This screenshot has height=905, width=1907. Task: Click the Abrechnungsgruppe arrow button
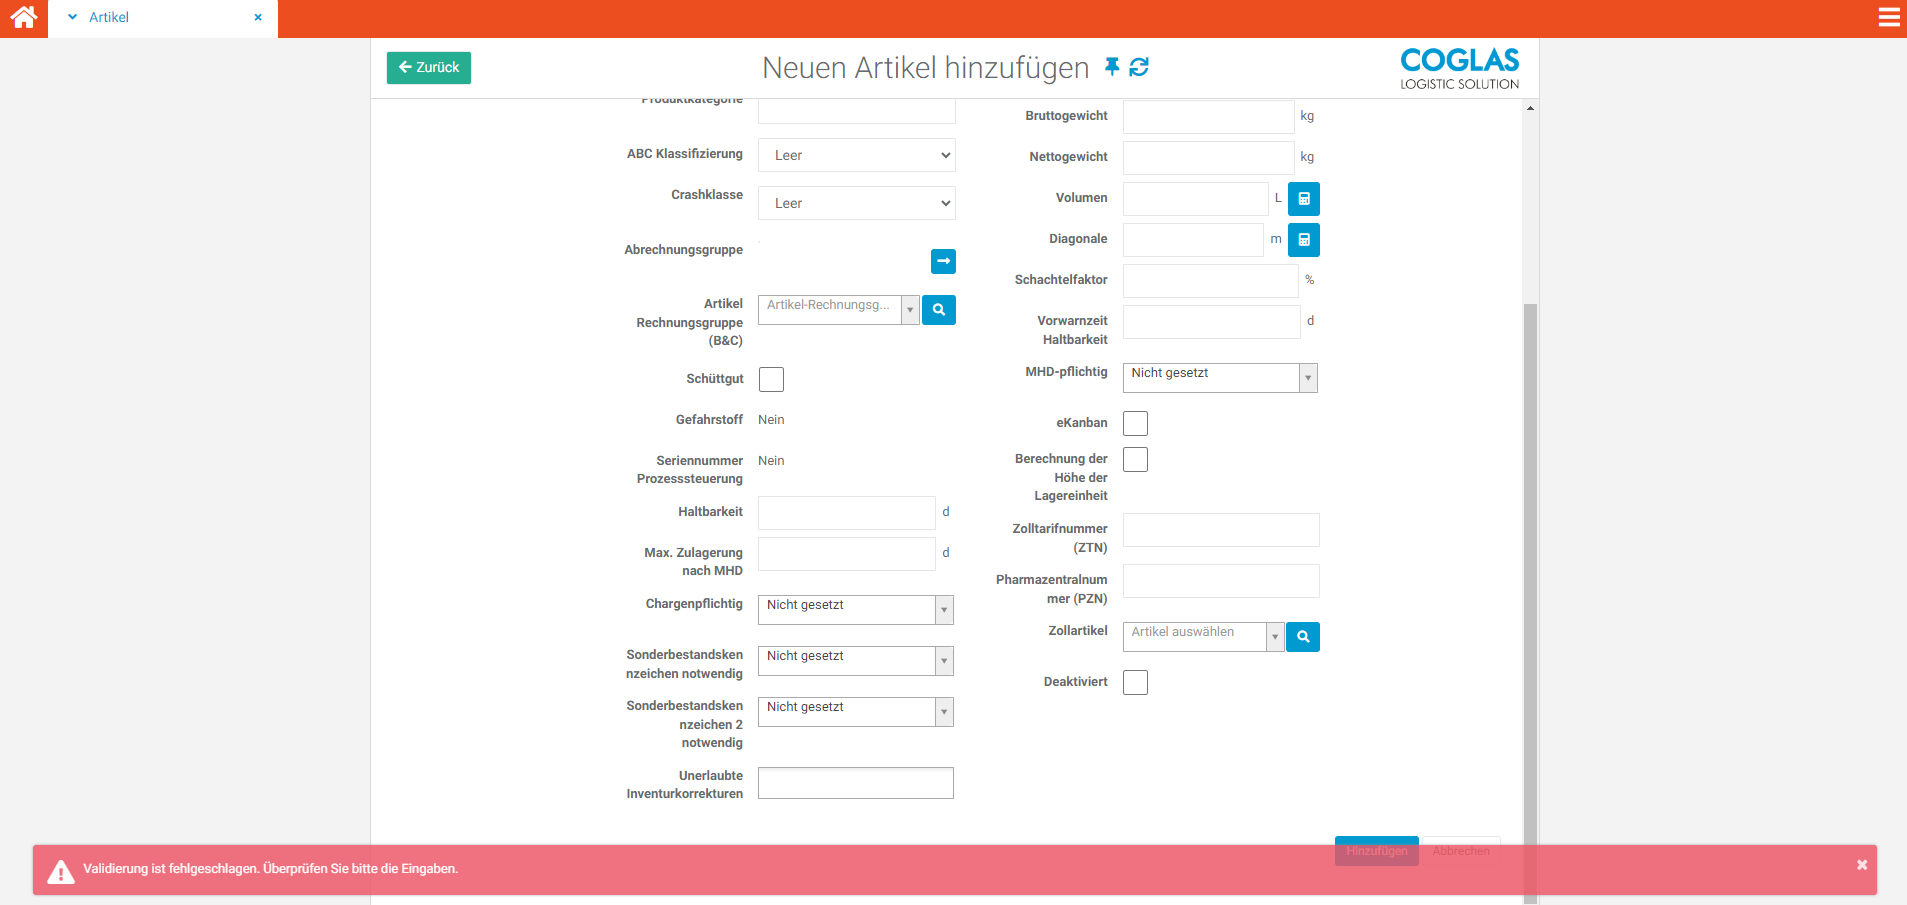tap(943, 261)
